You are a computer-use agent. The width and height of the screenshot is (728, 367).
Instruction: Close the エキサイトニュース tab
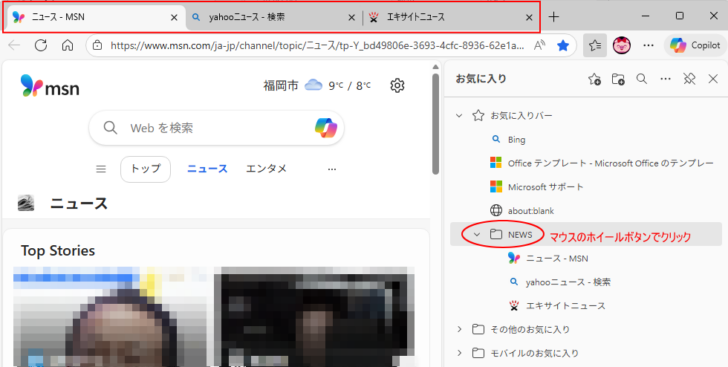[529, 18]
